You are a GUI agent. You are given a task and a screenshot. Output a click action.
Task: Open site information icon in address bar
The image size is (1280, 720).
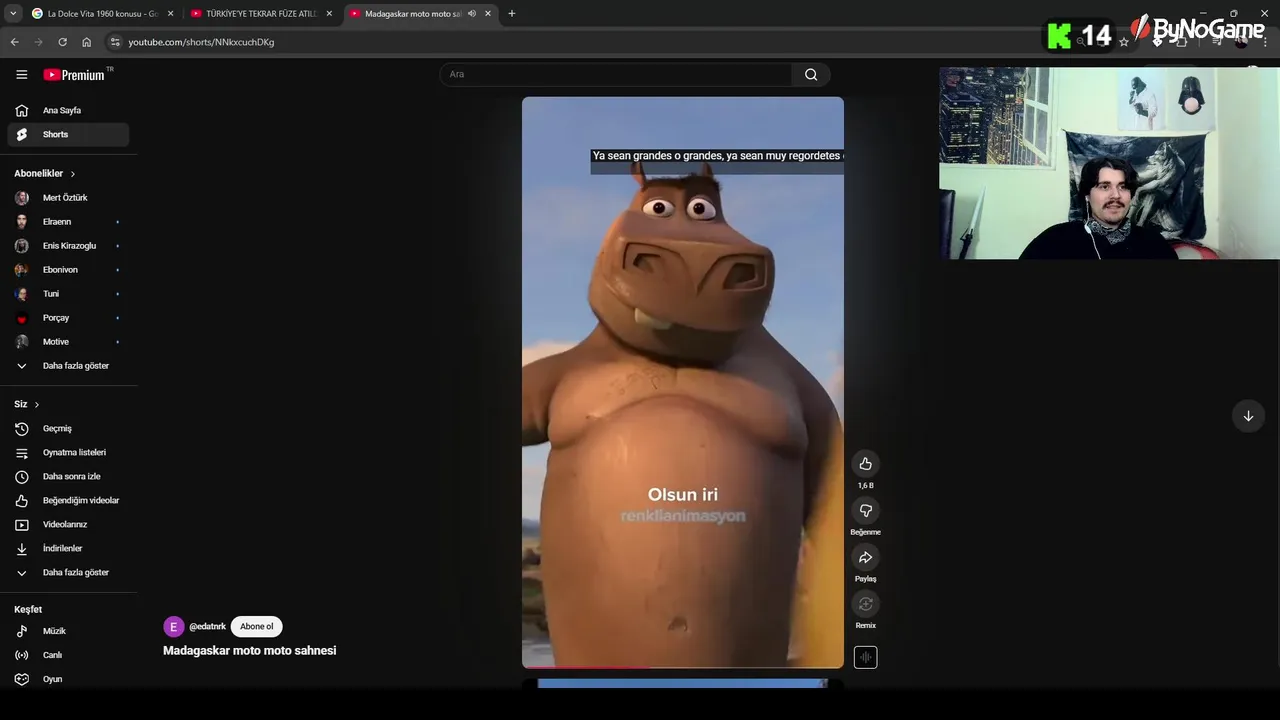click(115, 42)
